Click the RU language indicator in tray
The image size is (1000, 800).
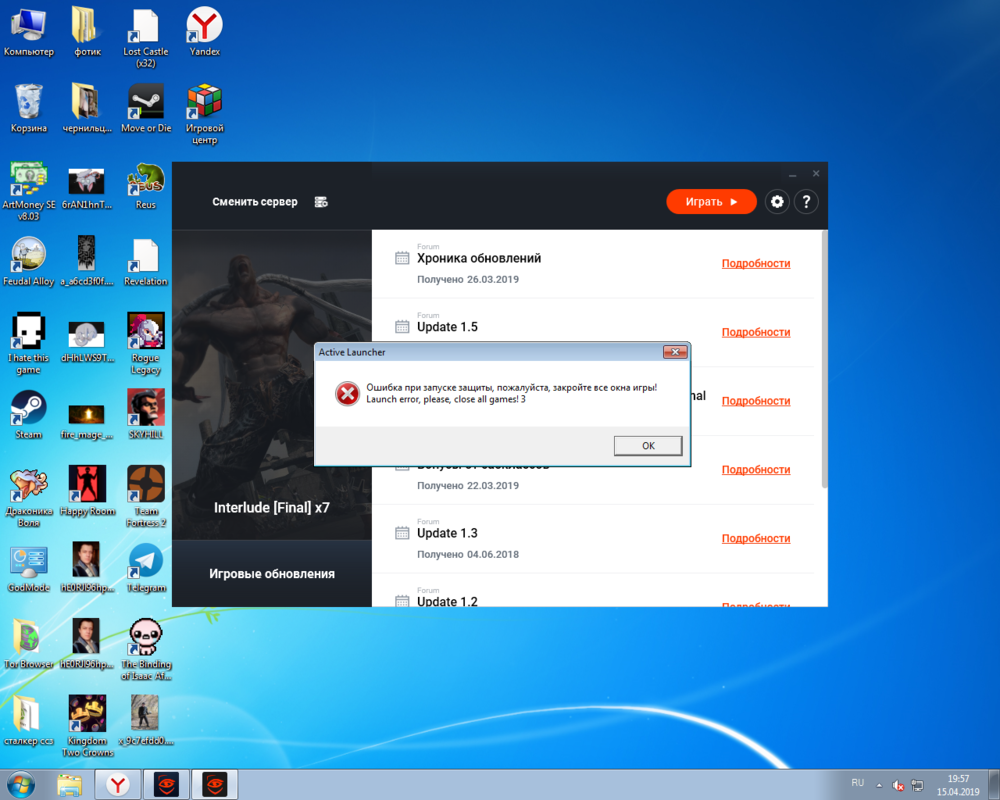[x=857, y=782]
